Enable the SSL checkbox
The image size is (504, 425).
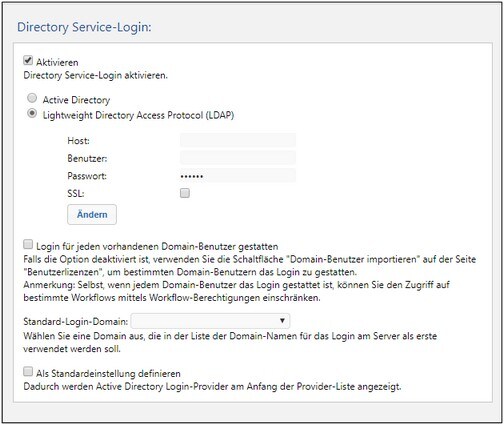(x=185, y=193)
